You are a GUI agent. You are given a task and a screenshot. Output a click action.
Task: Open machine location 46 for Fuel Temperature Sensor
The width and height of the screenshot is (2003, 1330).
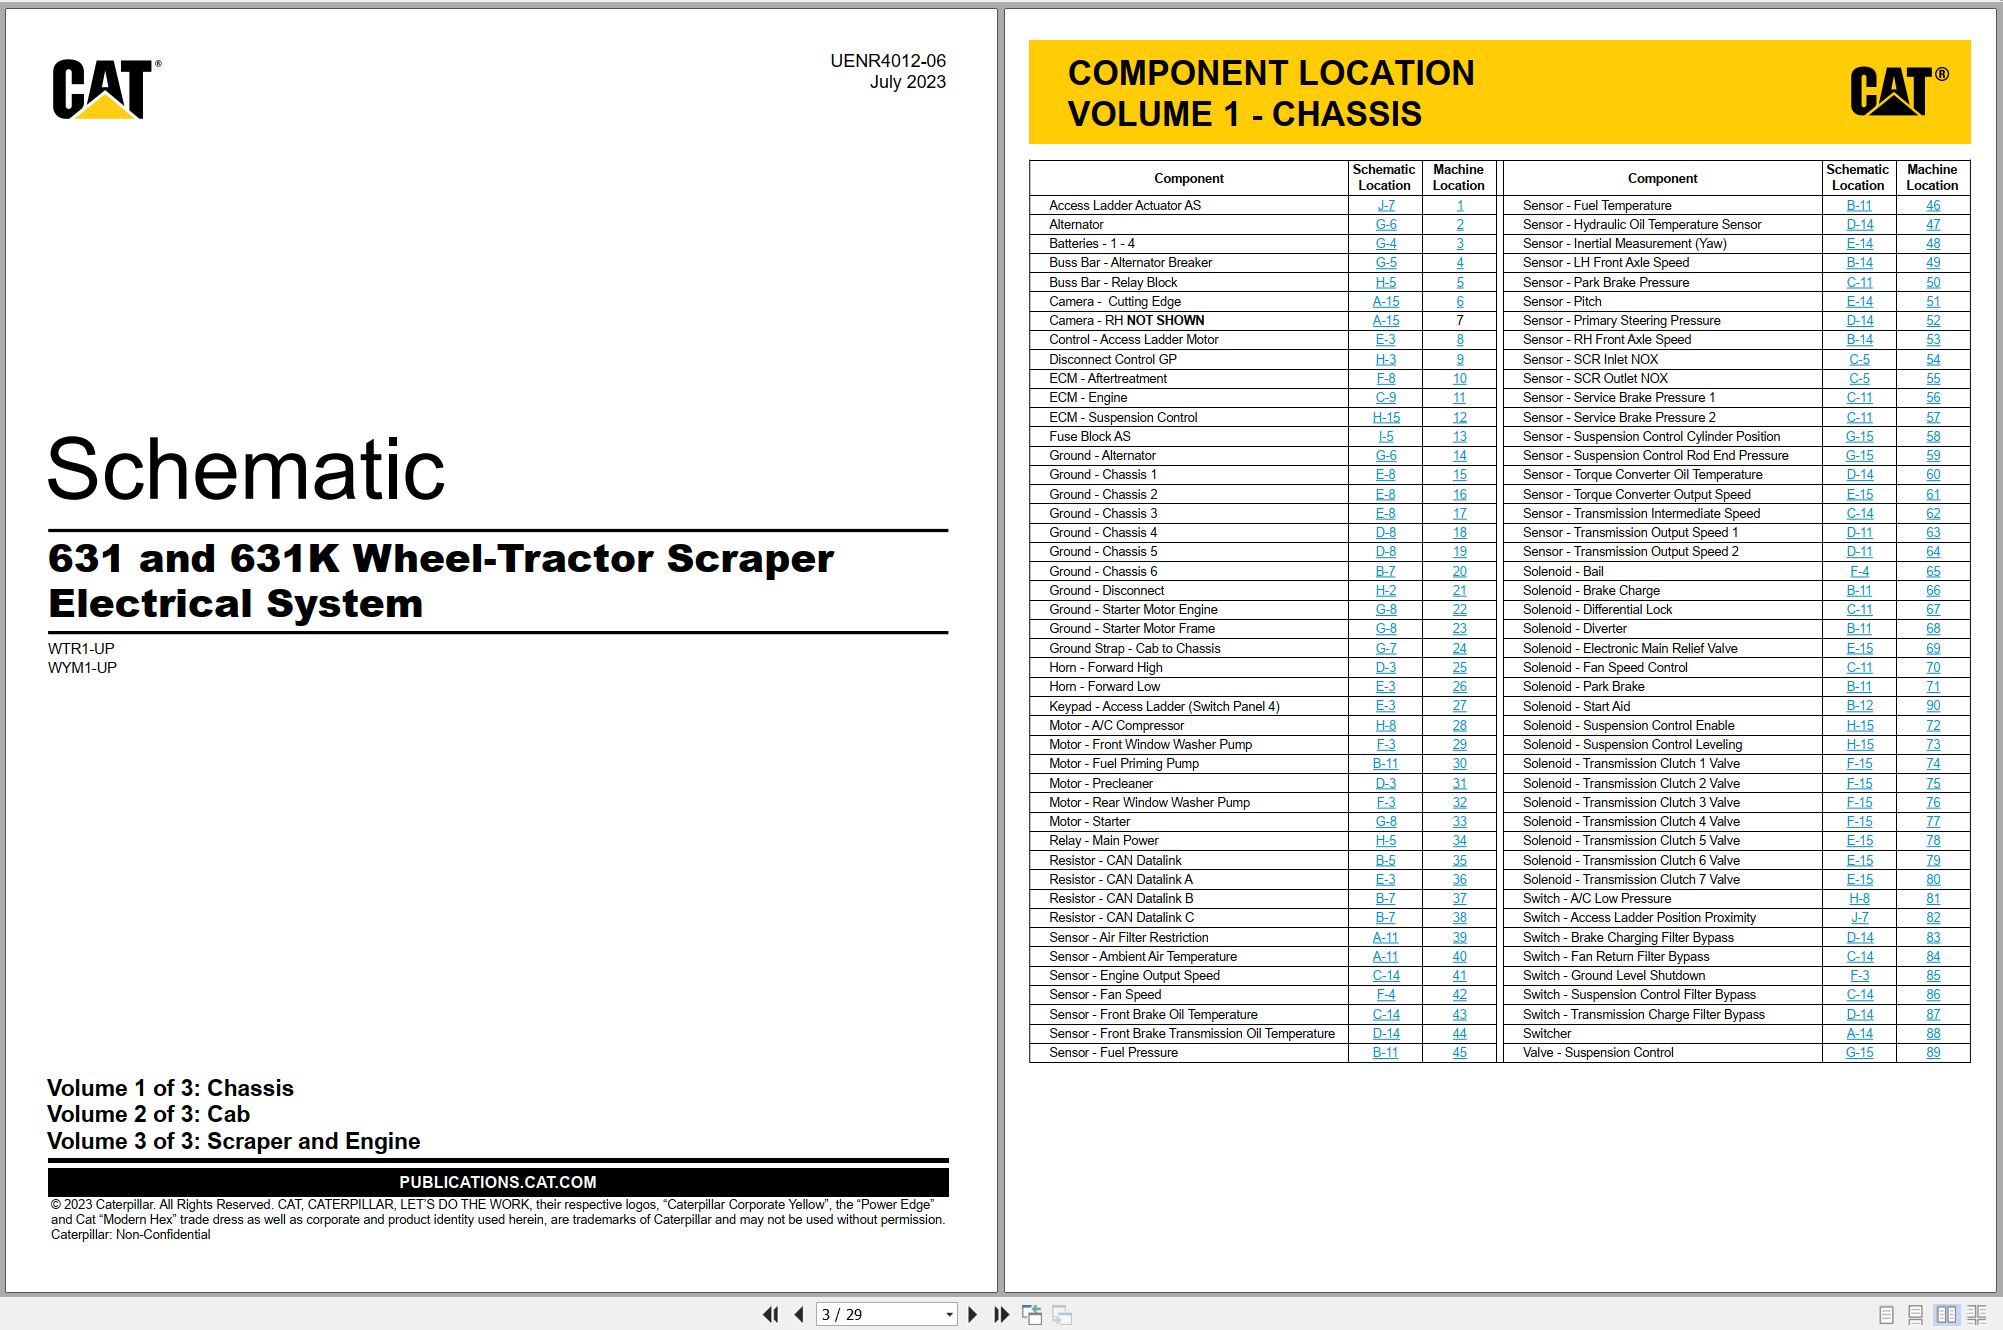coord(1933,205)
